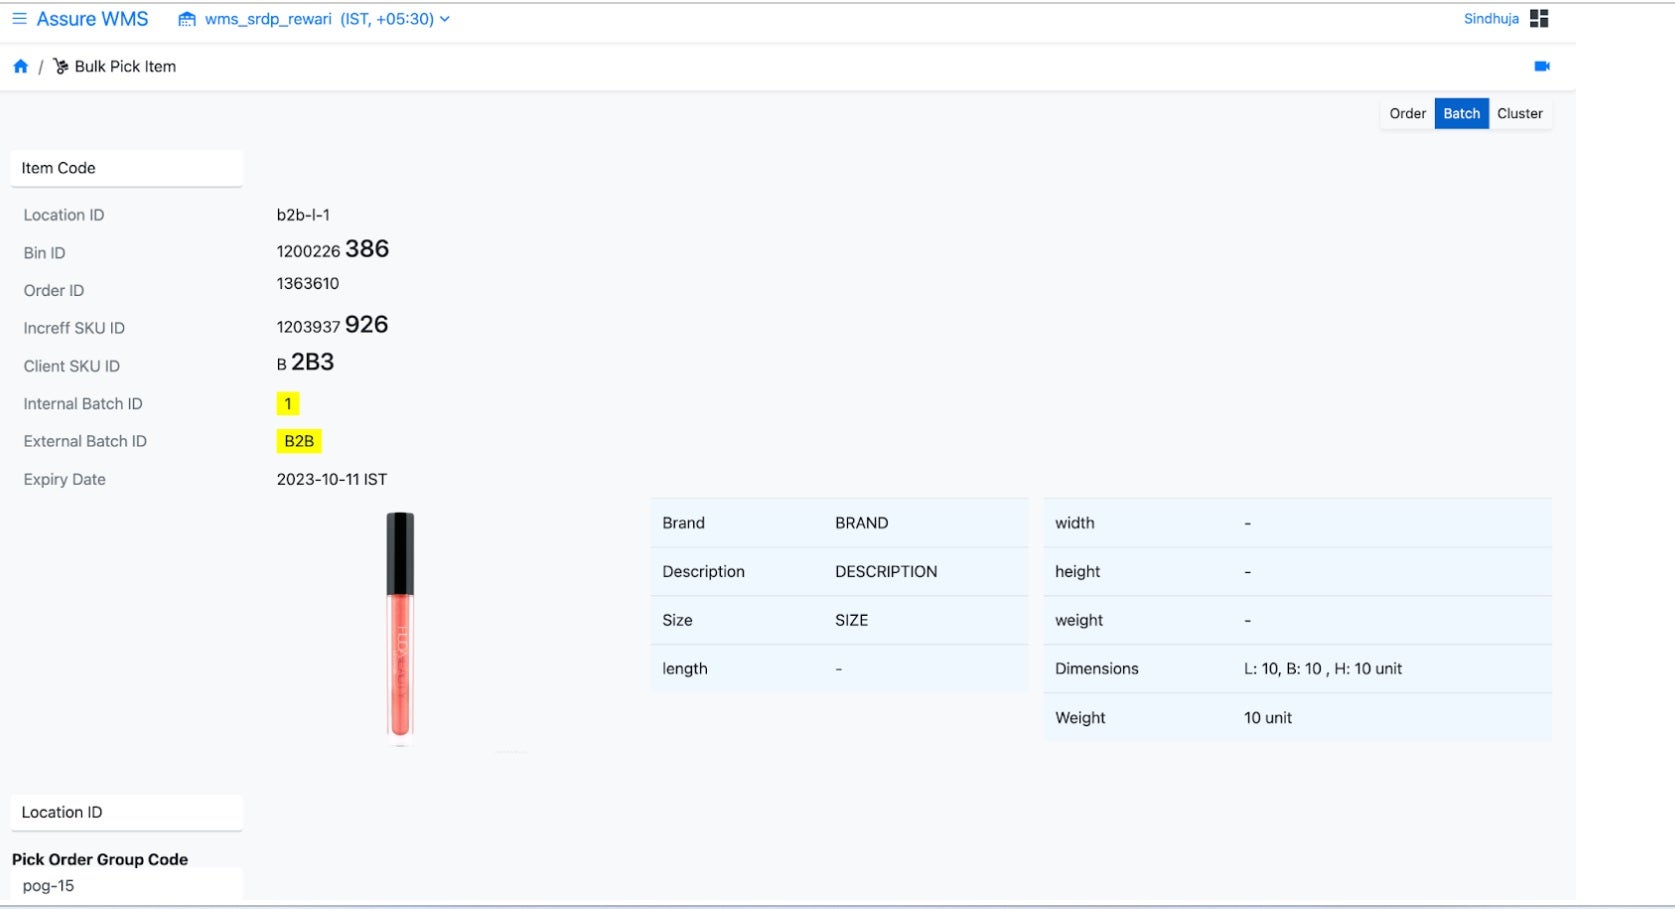Click the home breadcrumb icon

(x=20, y=67)
